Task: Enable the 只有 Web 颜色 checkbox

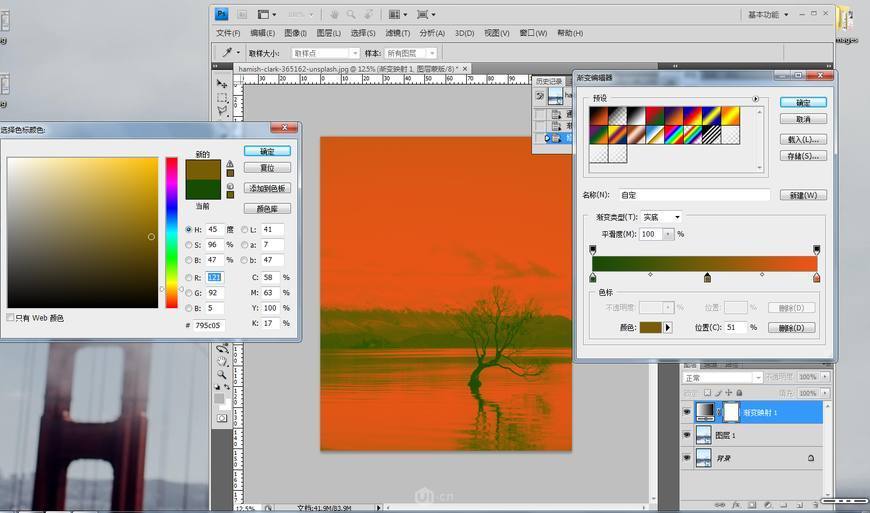Action: (11, 318)
